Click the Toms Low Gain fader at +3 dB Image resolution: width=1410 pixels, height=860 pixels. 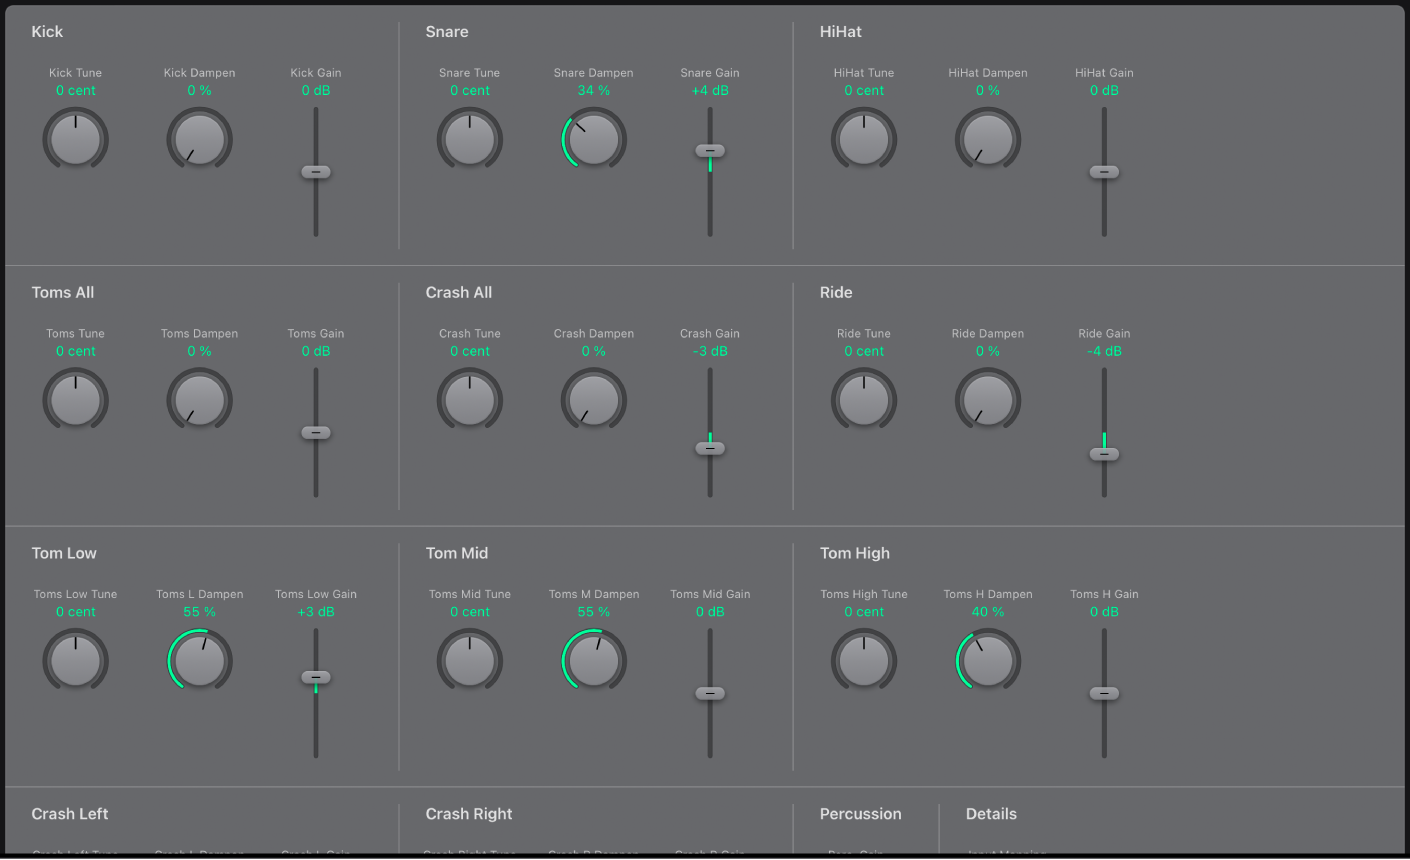315,677
